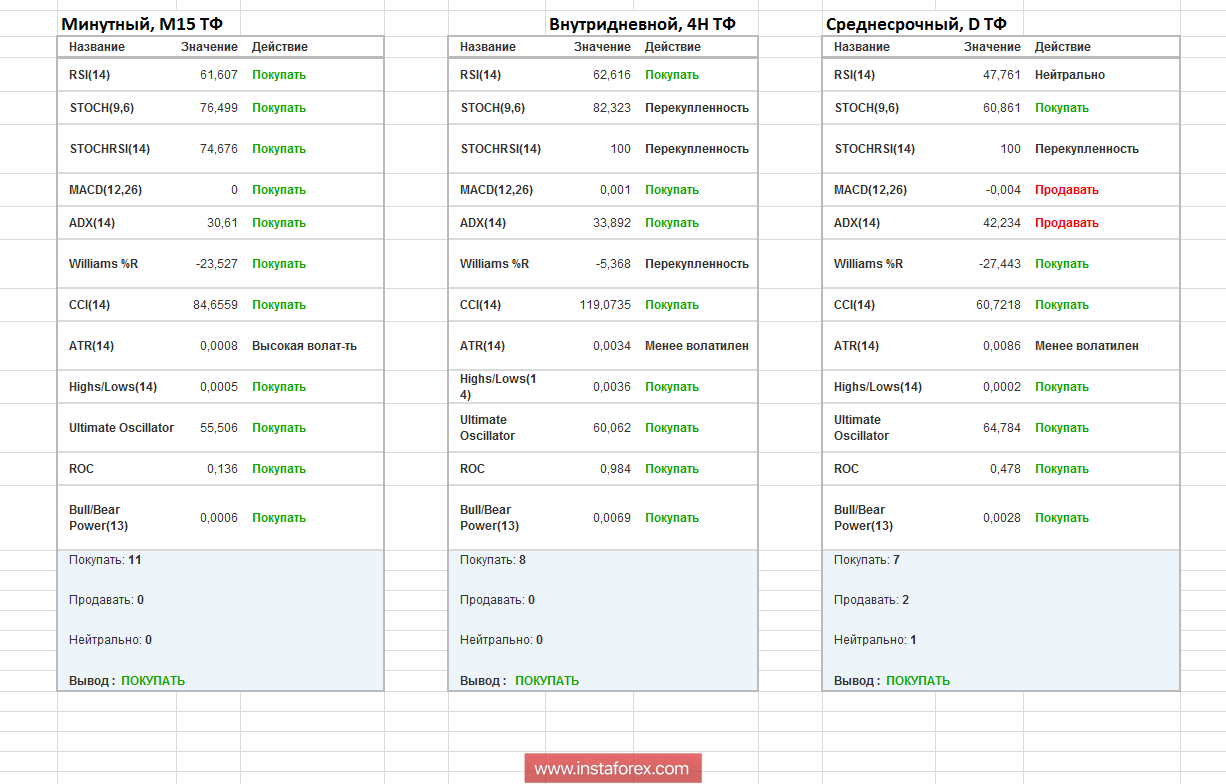Click red Продавать next to ADX(14) in daily table

[x=1066, y=223]
